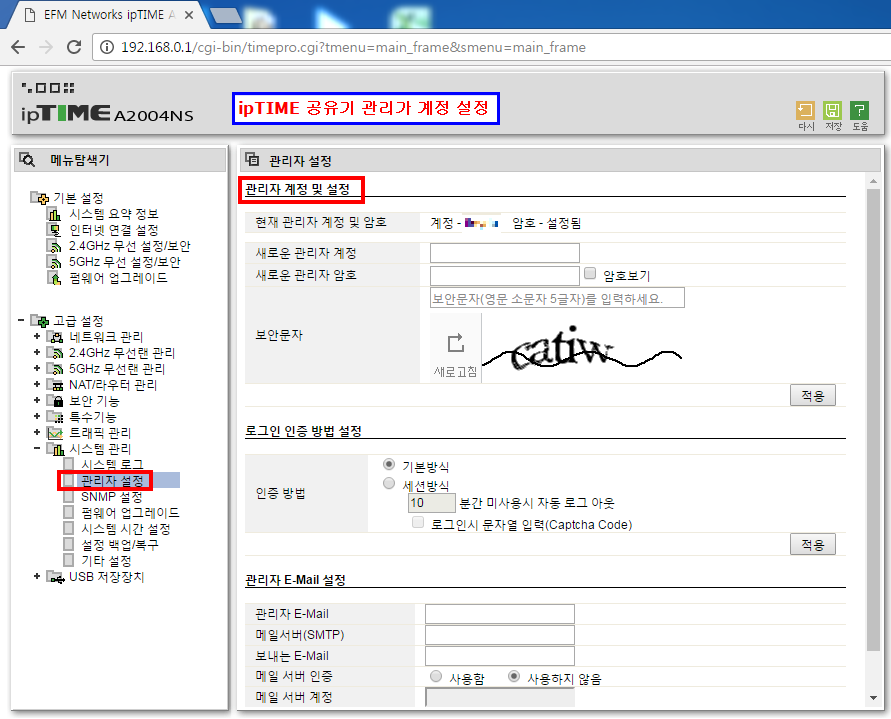
Task: Apply the captcha with the top 적용 button
Action: [x=813, y=394]
